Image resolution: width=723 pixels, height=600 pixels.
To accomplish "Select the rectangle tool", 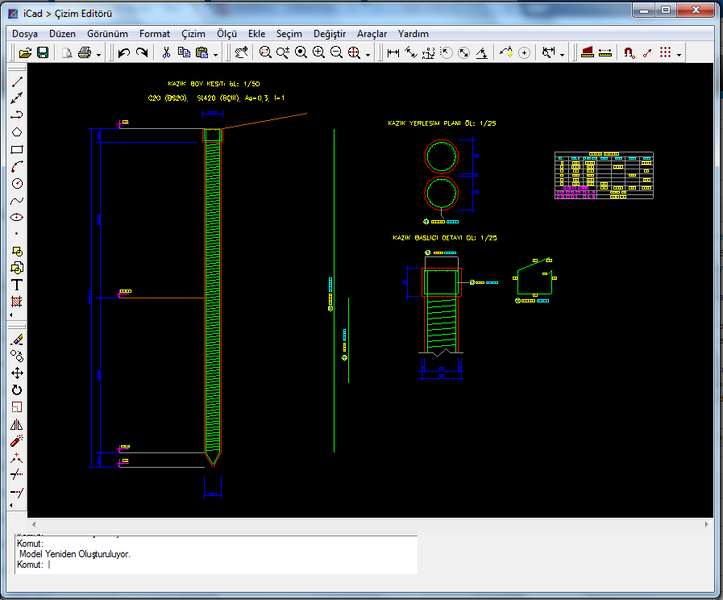I will coord(17,149).
